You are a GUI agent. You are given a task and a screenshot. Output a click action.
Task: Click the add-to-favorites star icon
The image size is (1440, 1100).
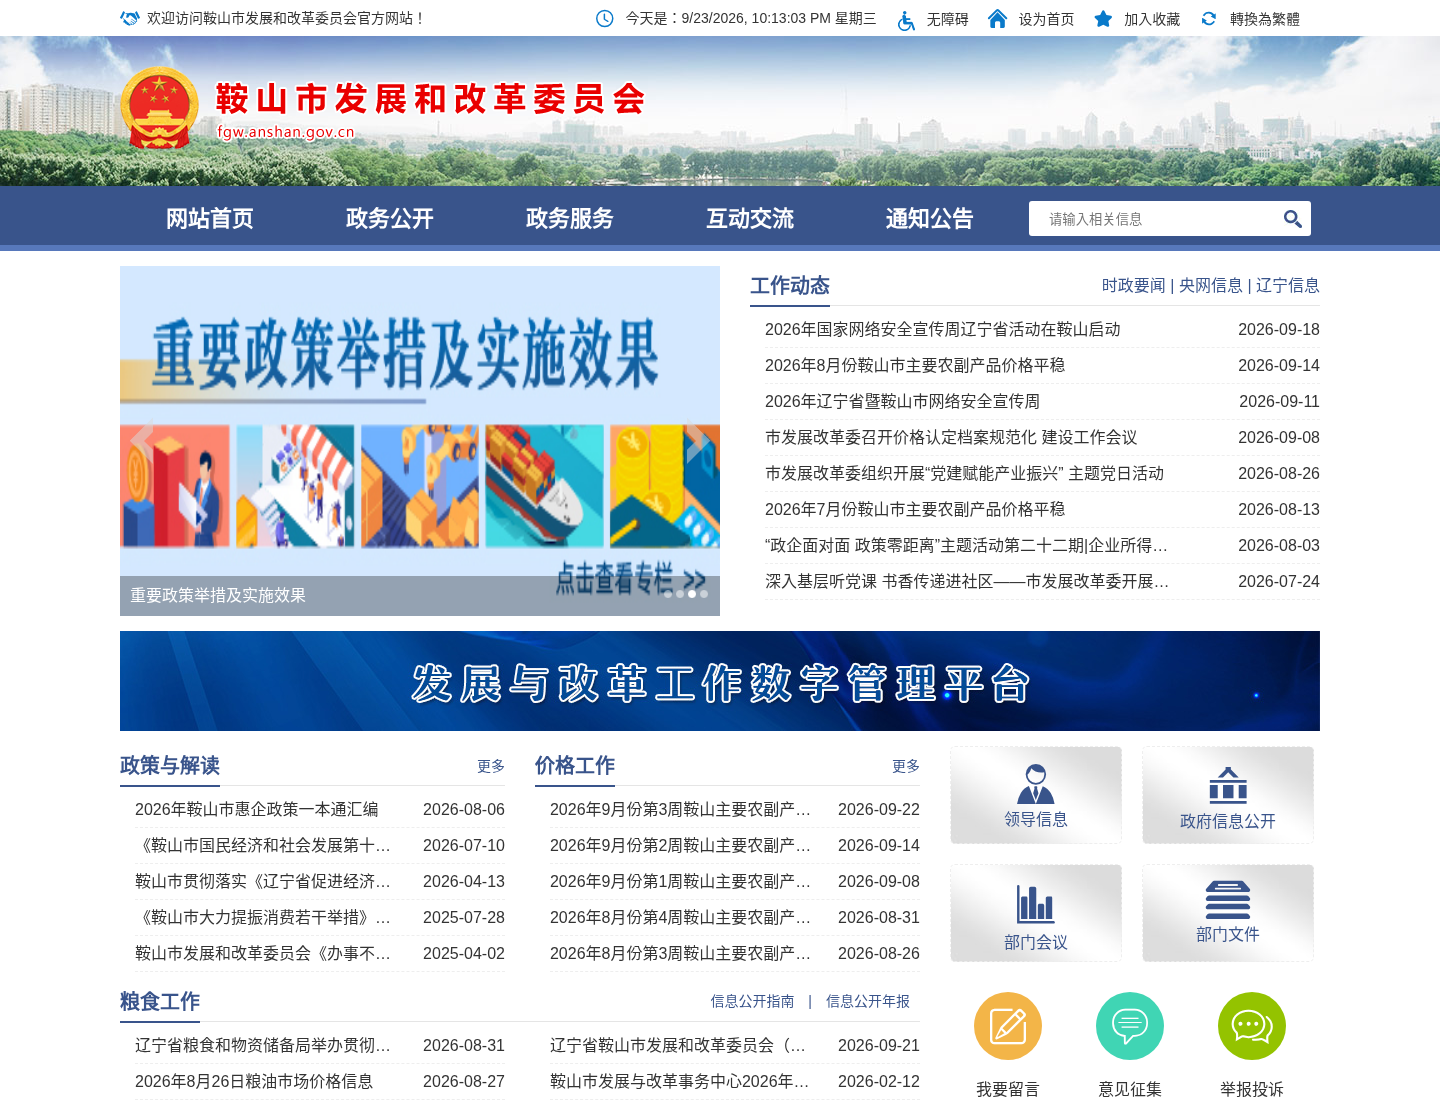point(1103,19)
